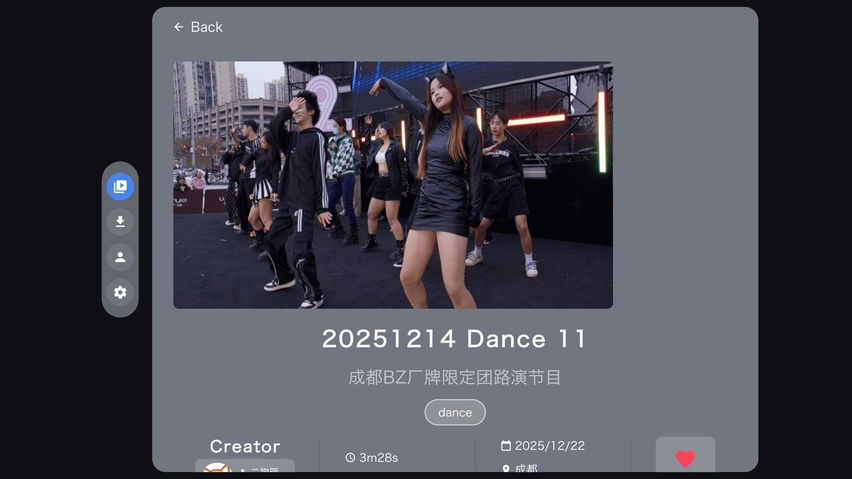
Task: Select the 'dance' tag chip
Action: point(455,413)
